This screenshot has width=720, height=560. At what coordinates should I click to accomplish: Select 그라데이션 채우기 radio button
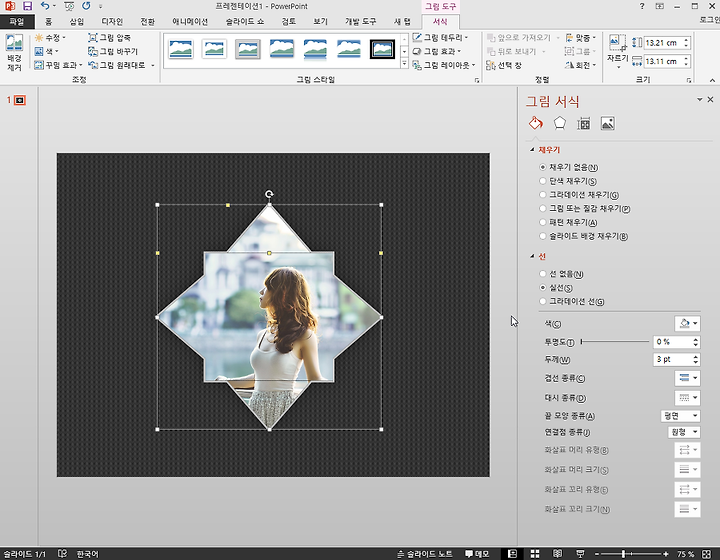click(543, 195)
